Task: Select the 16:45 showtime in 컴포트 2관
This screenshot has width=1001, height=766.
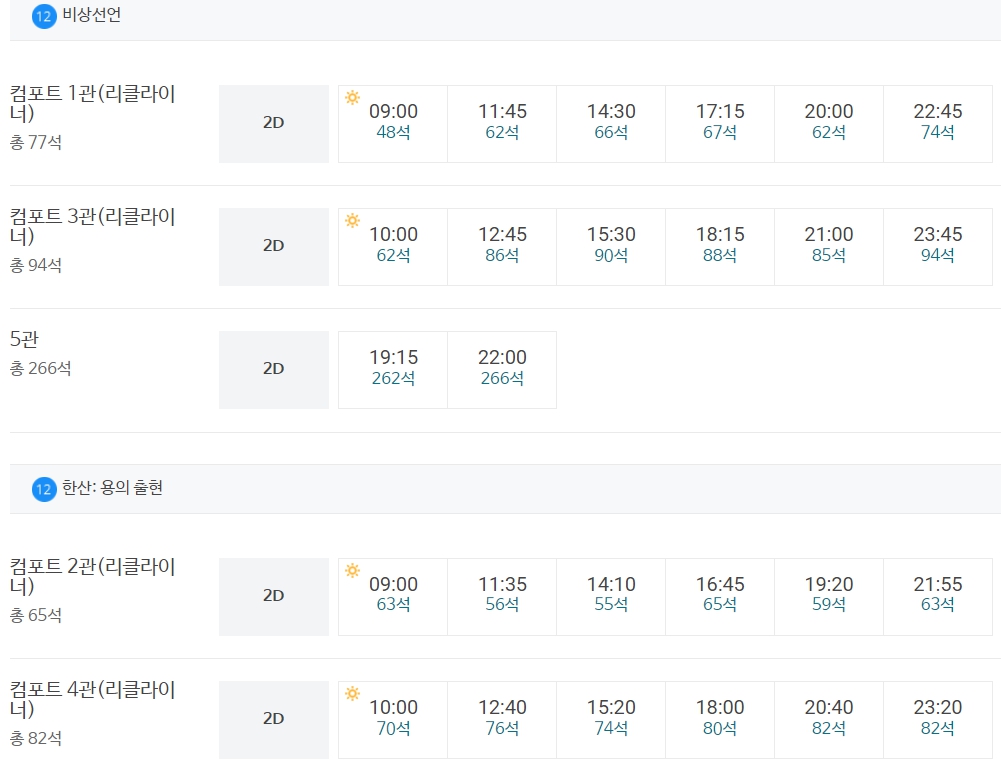Action: (720, 597)
